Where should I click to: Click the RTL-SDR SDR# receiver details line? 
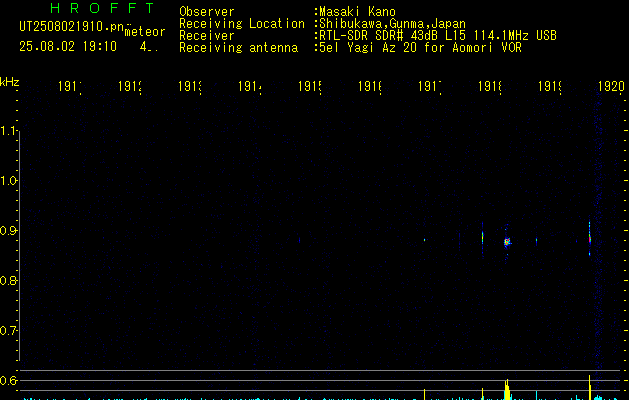[x=438, y=36]
